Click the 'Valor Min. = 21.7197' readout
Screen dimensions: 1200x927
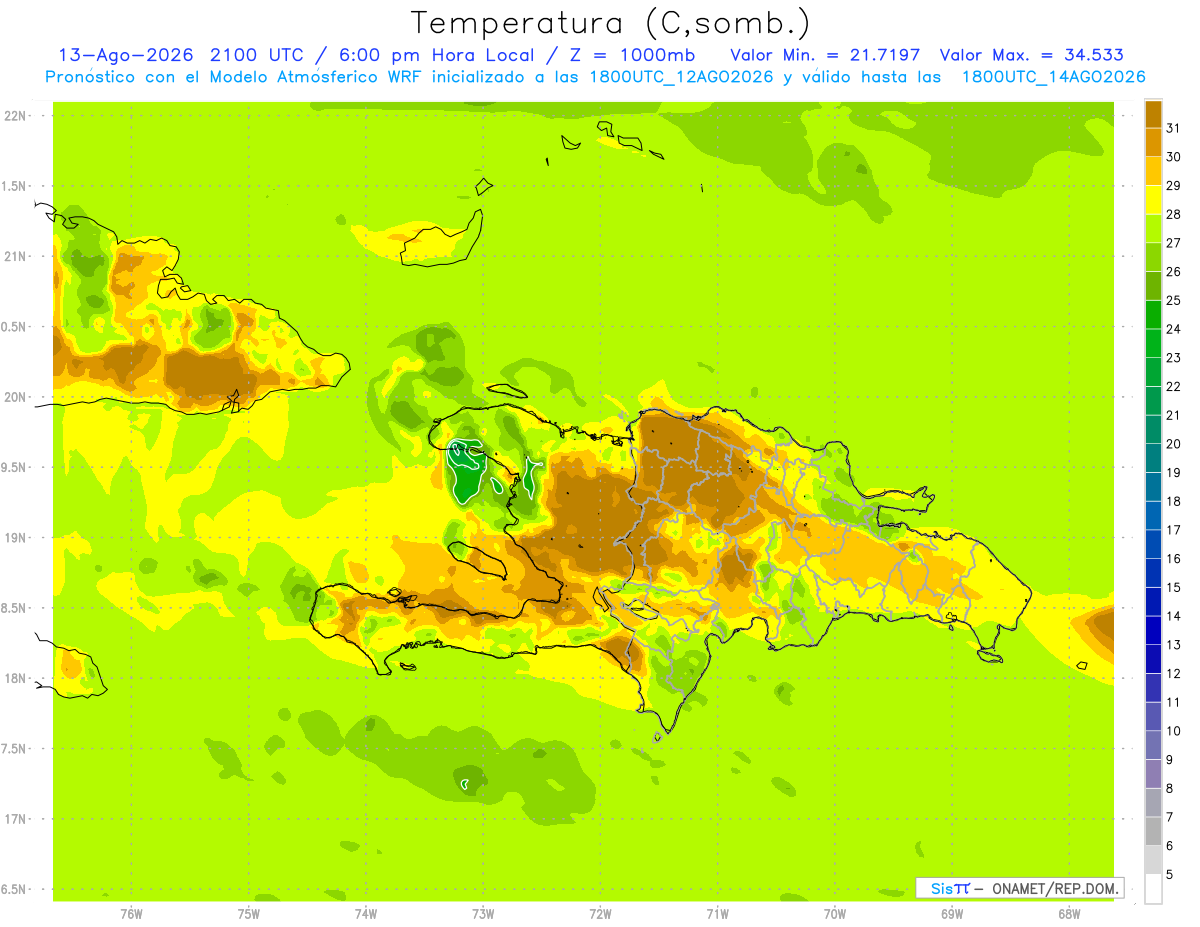coord(825,55)
